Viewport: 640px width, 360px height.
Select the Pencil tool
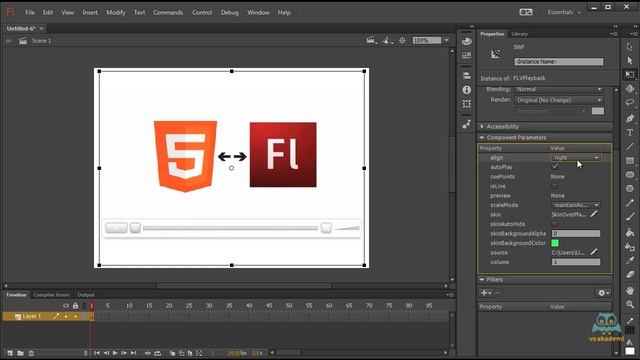click(x=630, y=203)
